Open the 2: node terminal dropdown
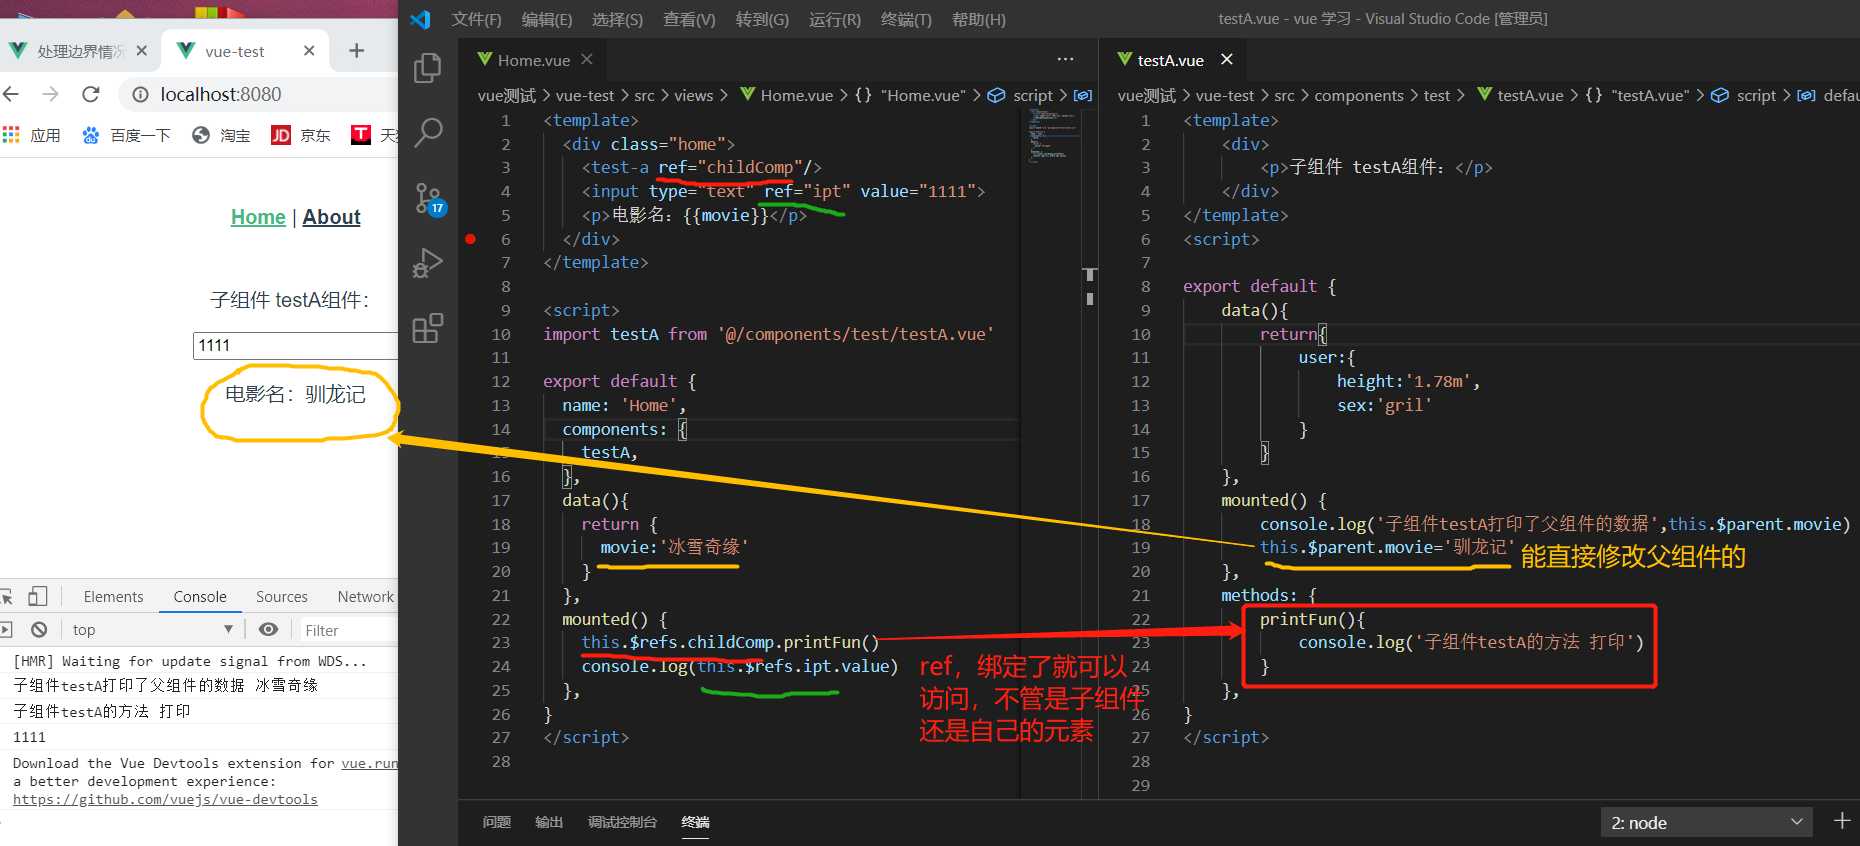 click(x=1706, y=822)
